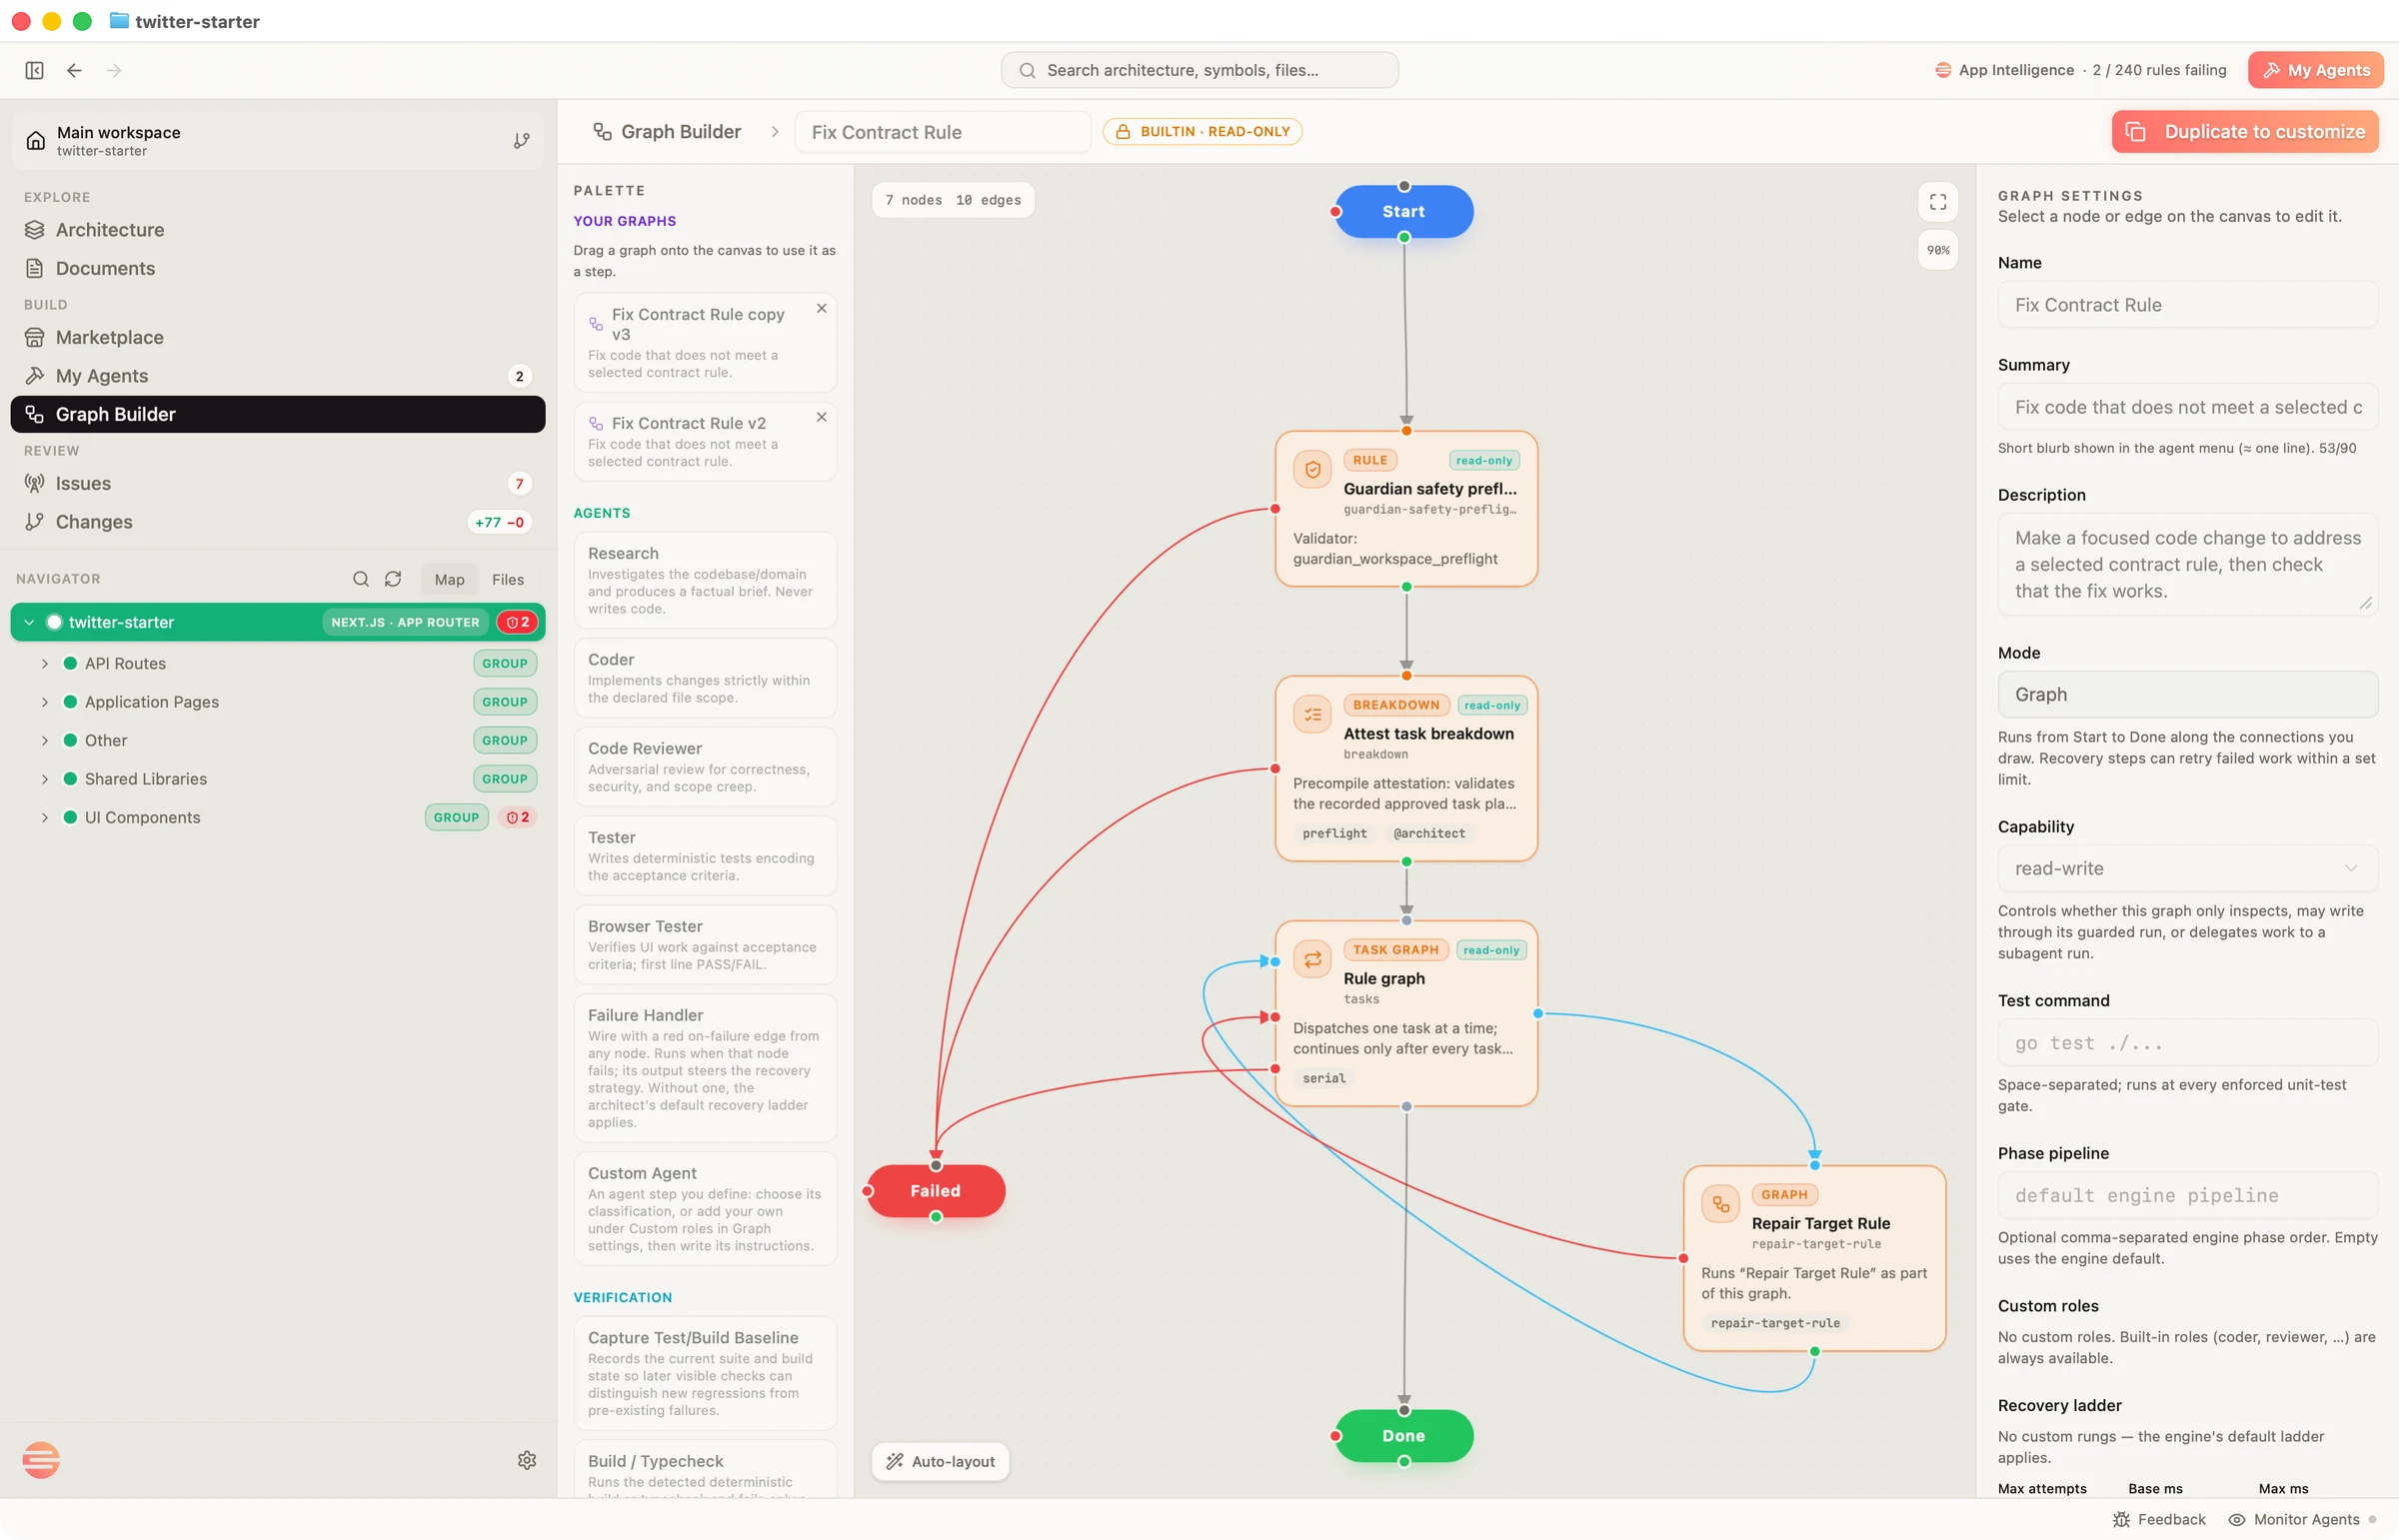Click the fit-to-screen canvas icon
This screenshot has width=2399, height=1540.
(x=1937, y=202)
